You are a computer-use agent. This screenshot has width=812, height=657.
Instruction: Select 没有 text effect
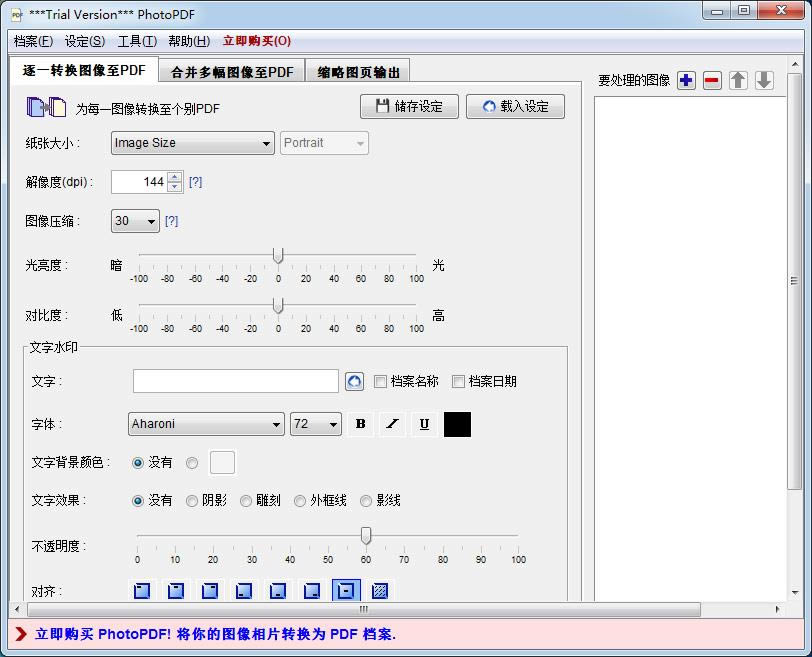138,501
